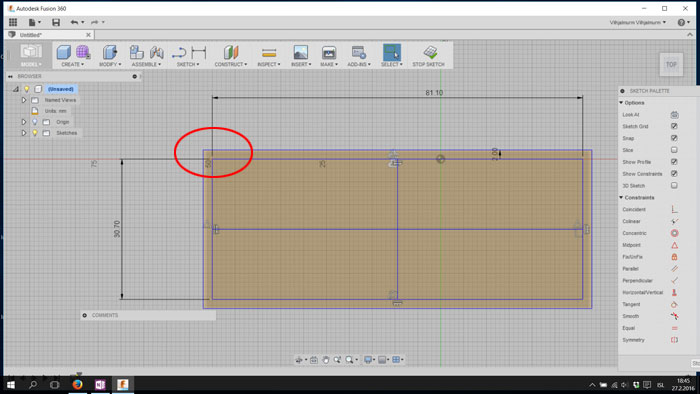
Task: Apply the Tangent constraint
Action: click(675, 304)
